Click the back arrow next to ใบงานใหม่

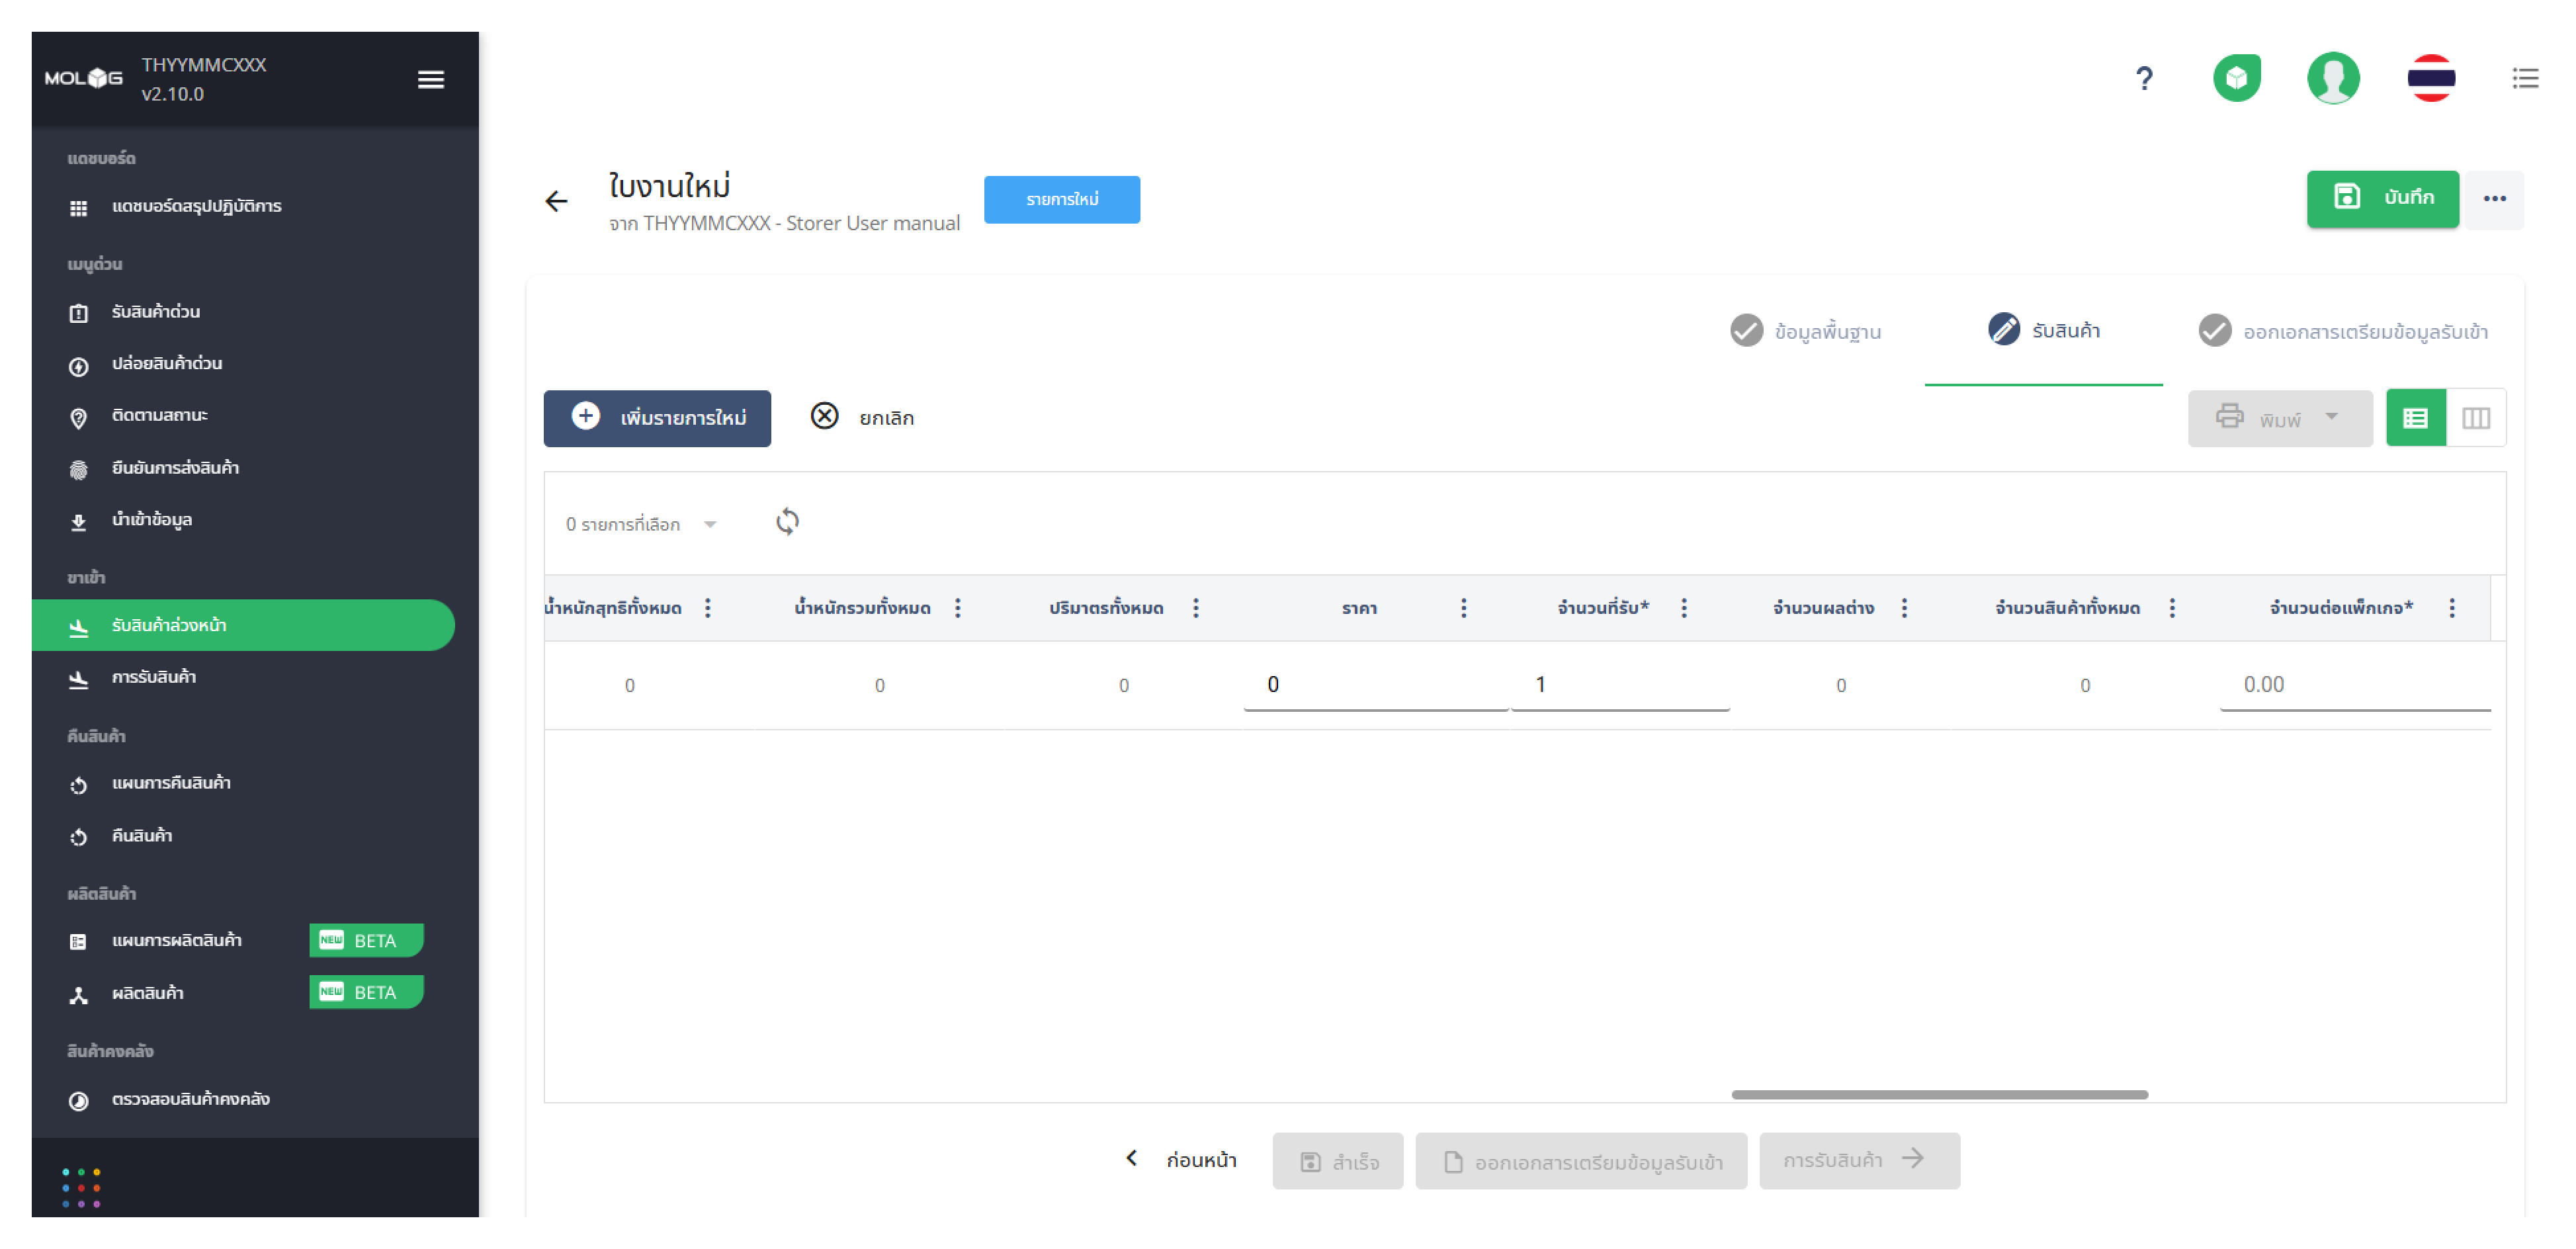(556, 201)
